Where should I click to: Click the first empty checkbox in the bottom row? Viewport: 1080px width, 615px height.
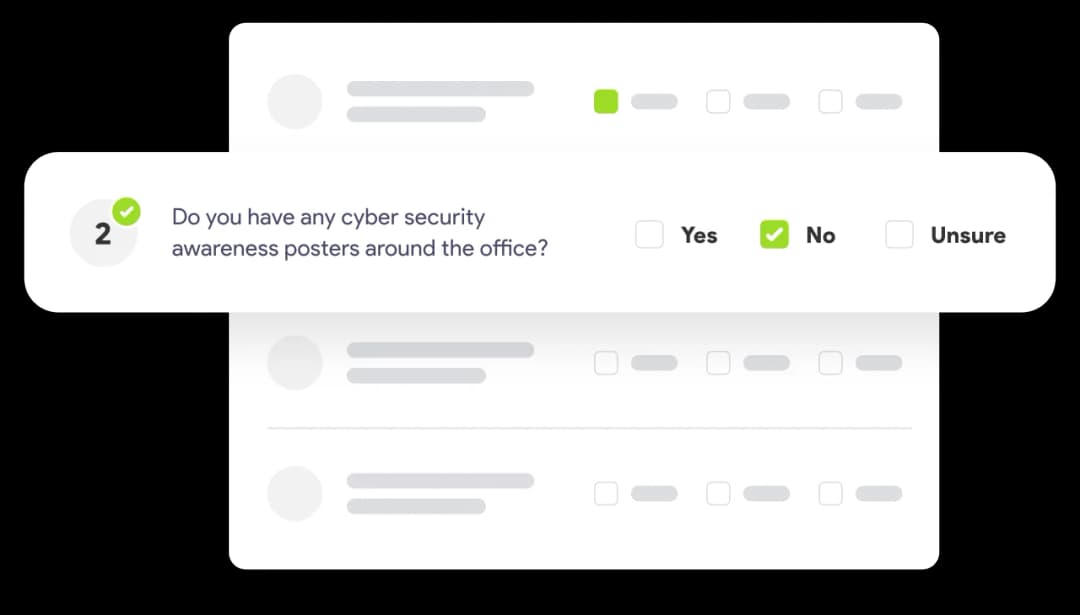pos(606,493)
